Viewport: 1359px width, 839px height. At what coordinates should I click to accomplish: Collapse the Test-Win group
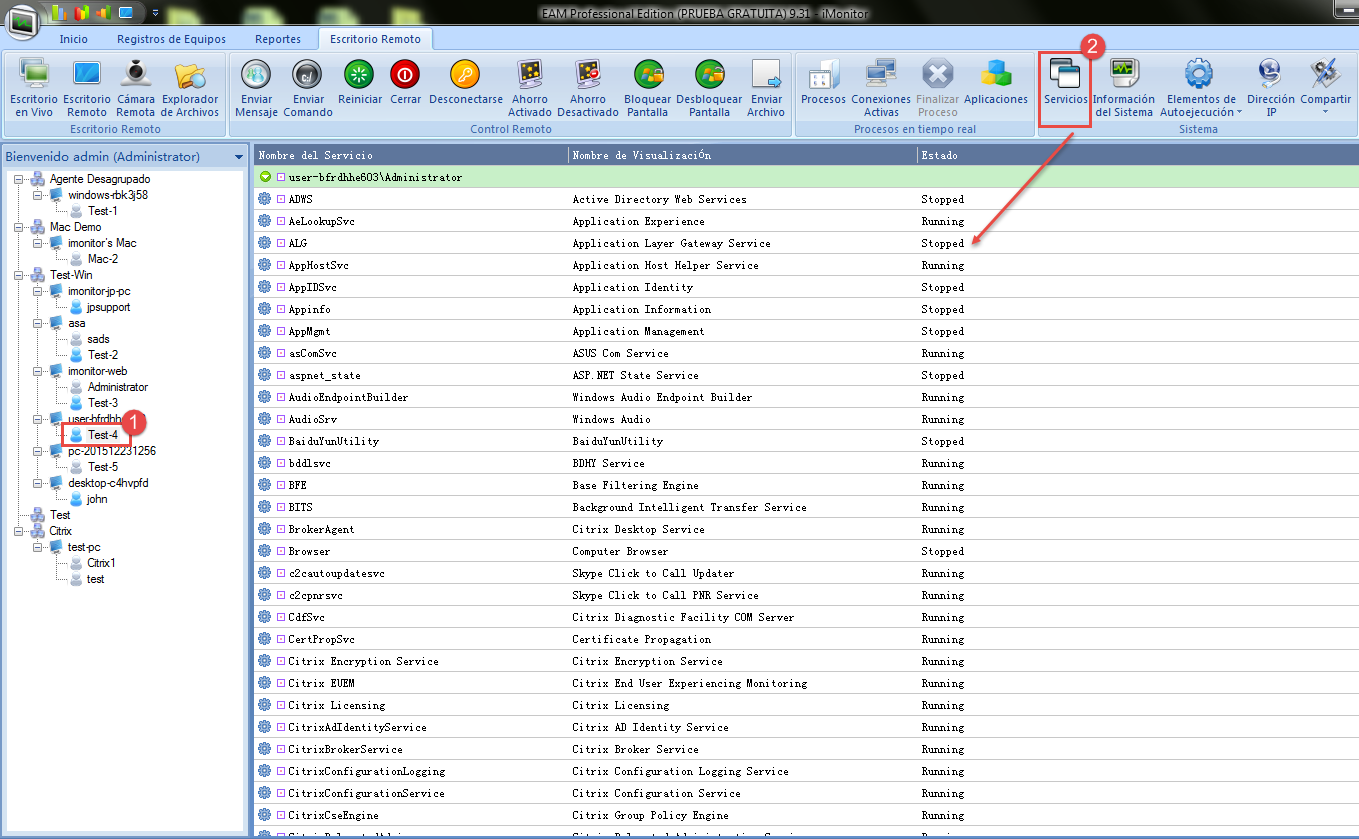[x=19, y=275]
